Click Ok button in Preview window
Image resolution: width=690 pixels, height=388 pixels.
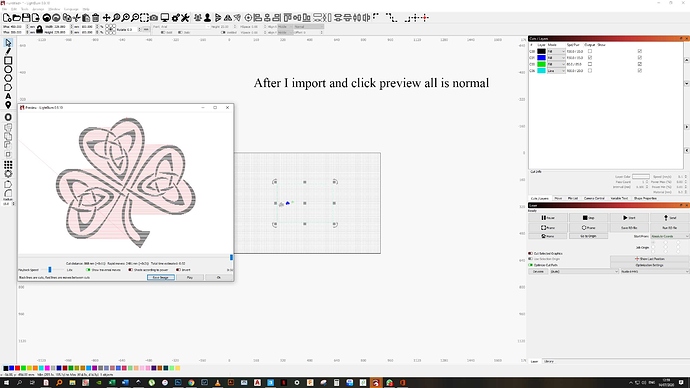[219, 278]
